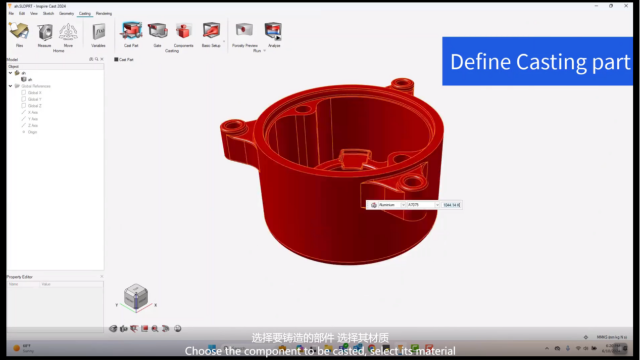Select the Global References folder label
640x360 pixels.
(x=36, y=86)
